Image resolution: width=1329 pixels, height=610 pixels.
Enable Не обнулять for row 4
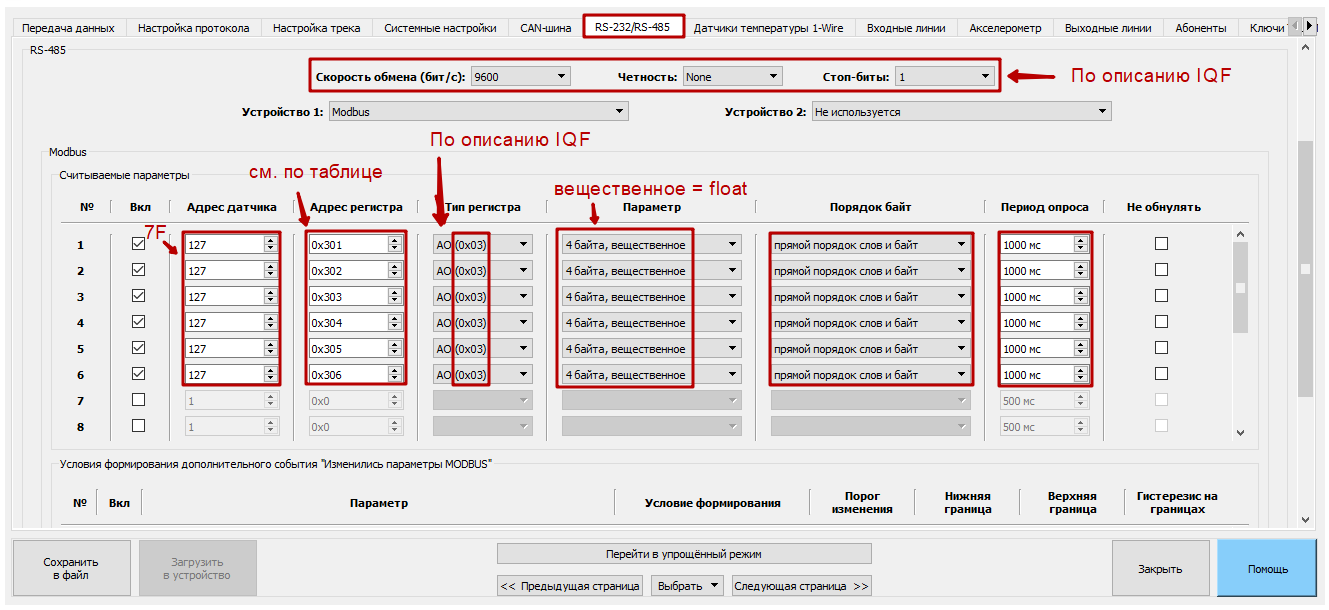(1161, 322)
